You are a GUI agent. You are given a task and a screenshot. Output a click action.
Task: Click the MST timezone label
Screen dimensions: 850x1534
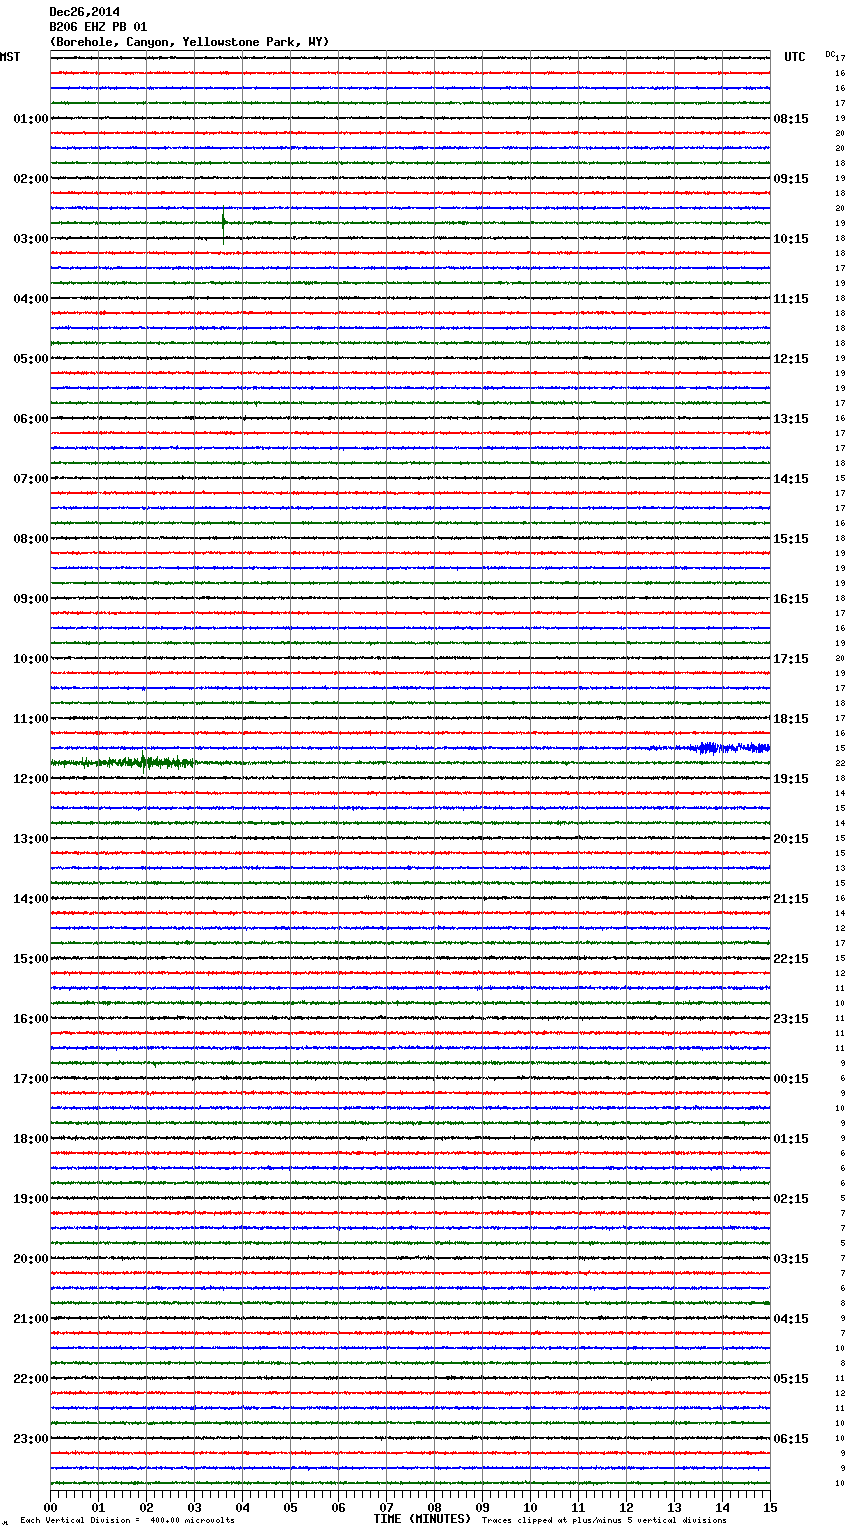[x=10, y=57]
